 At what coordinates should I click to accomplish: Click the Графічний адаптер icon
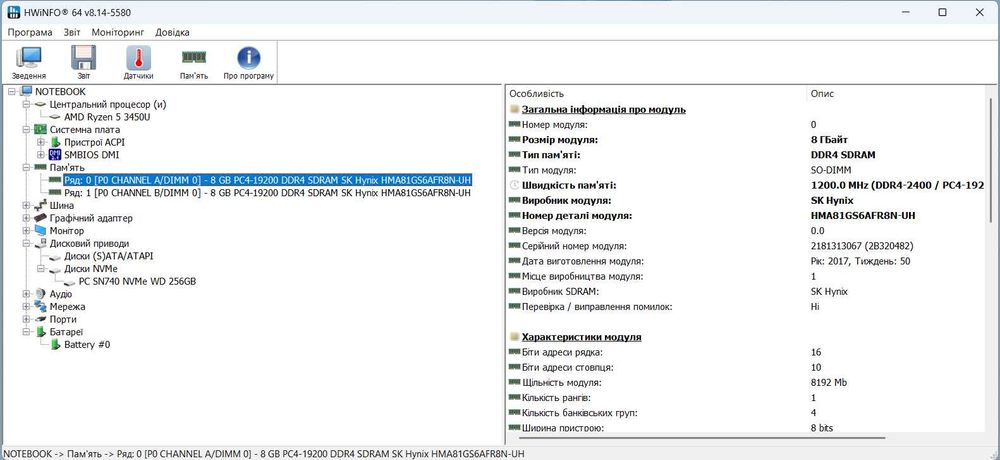pyautogui.click(x=41, y=218)
